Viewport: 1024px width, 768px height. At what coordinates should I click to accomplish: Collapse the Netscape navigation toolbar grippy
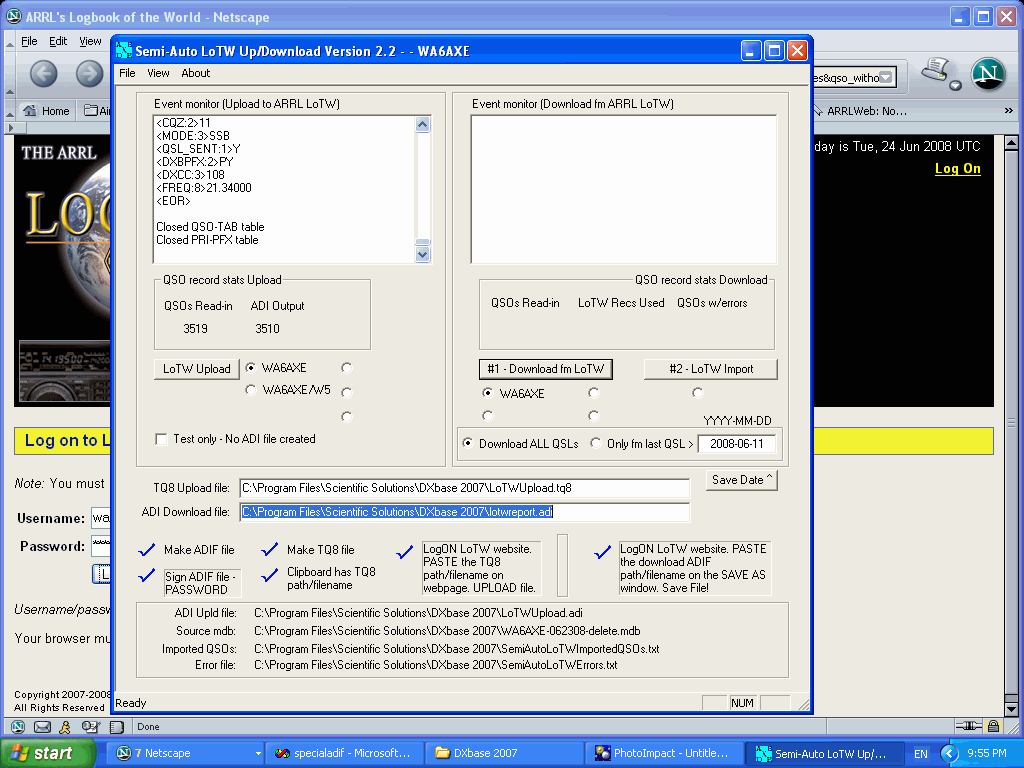10,73
